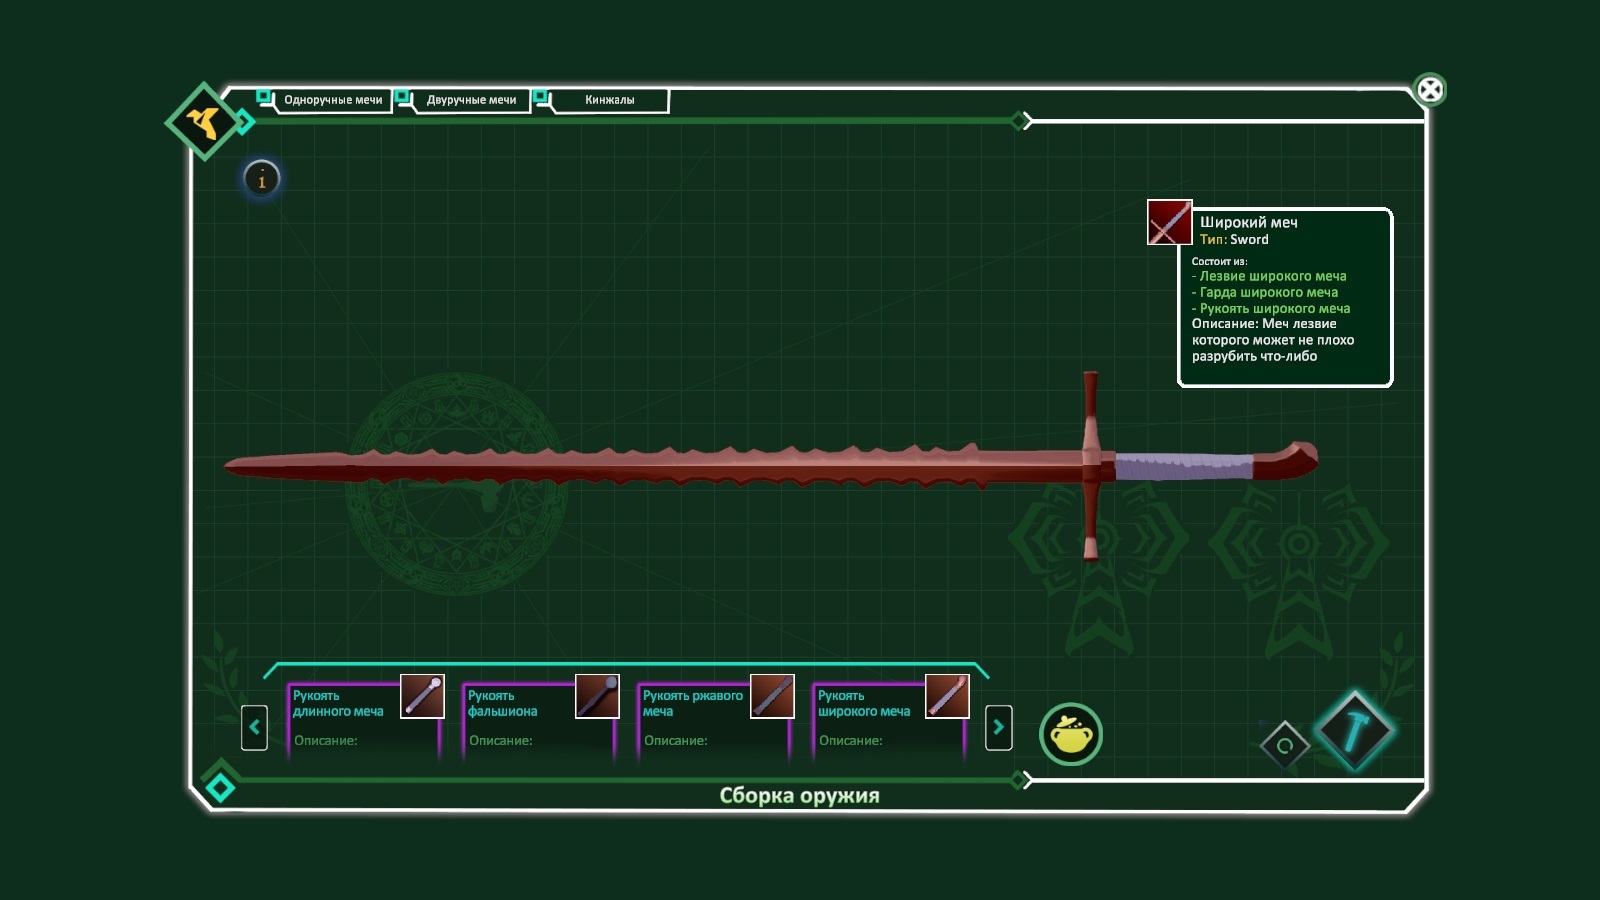Click the Широкий меч sword icon
This screenshot has width=1600, height=900.
pyautogui.click(x=1169, y=222)
